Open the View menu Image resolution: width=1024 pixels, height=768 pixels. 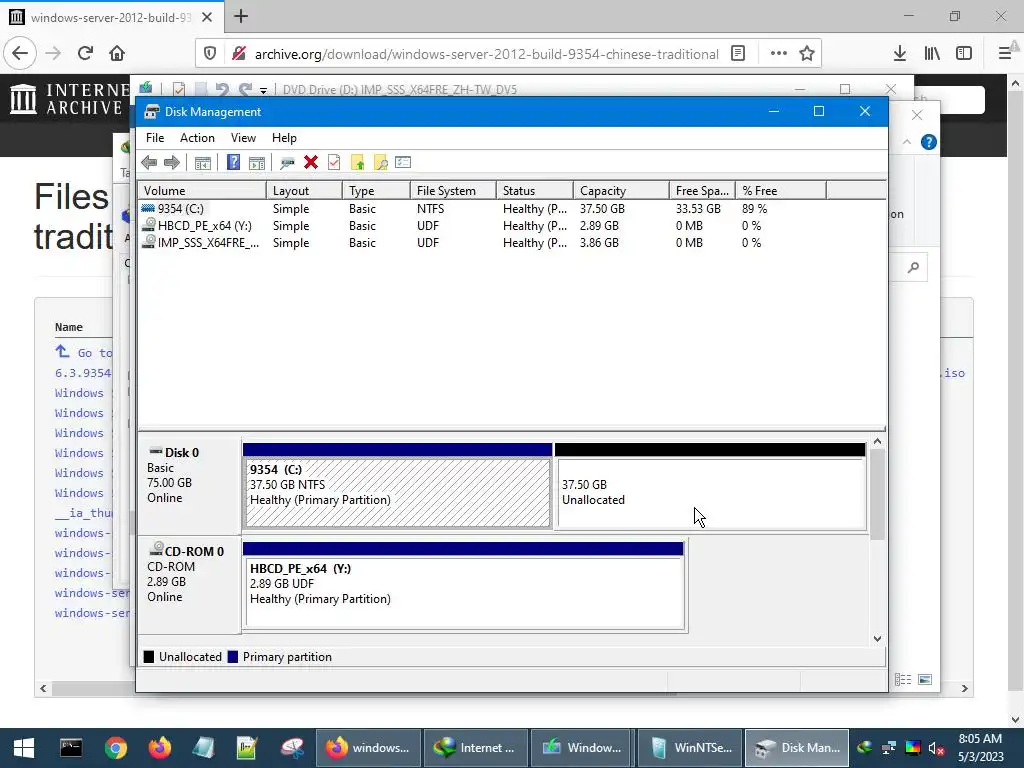243,138
